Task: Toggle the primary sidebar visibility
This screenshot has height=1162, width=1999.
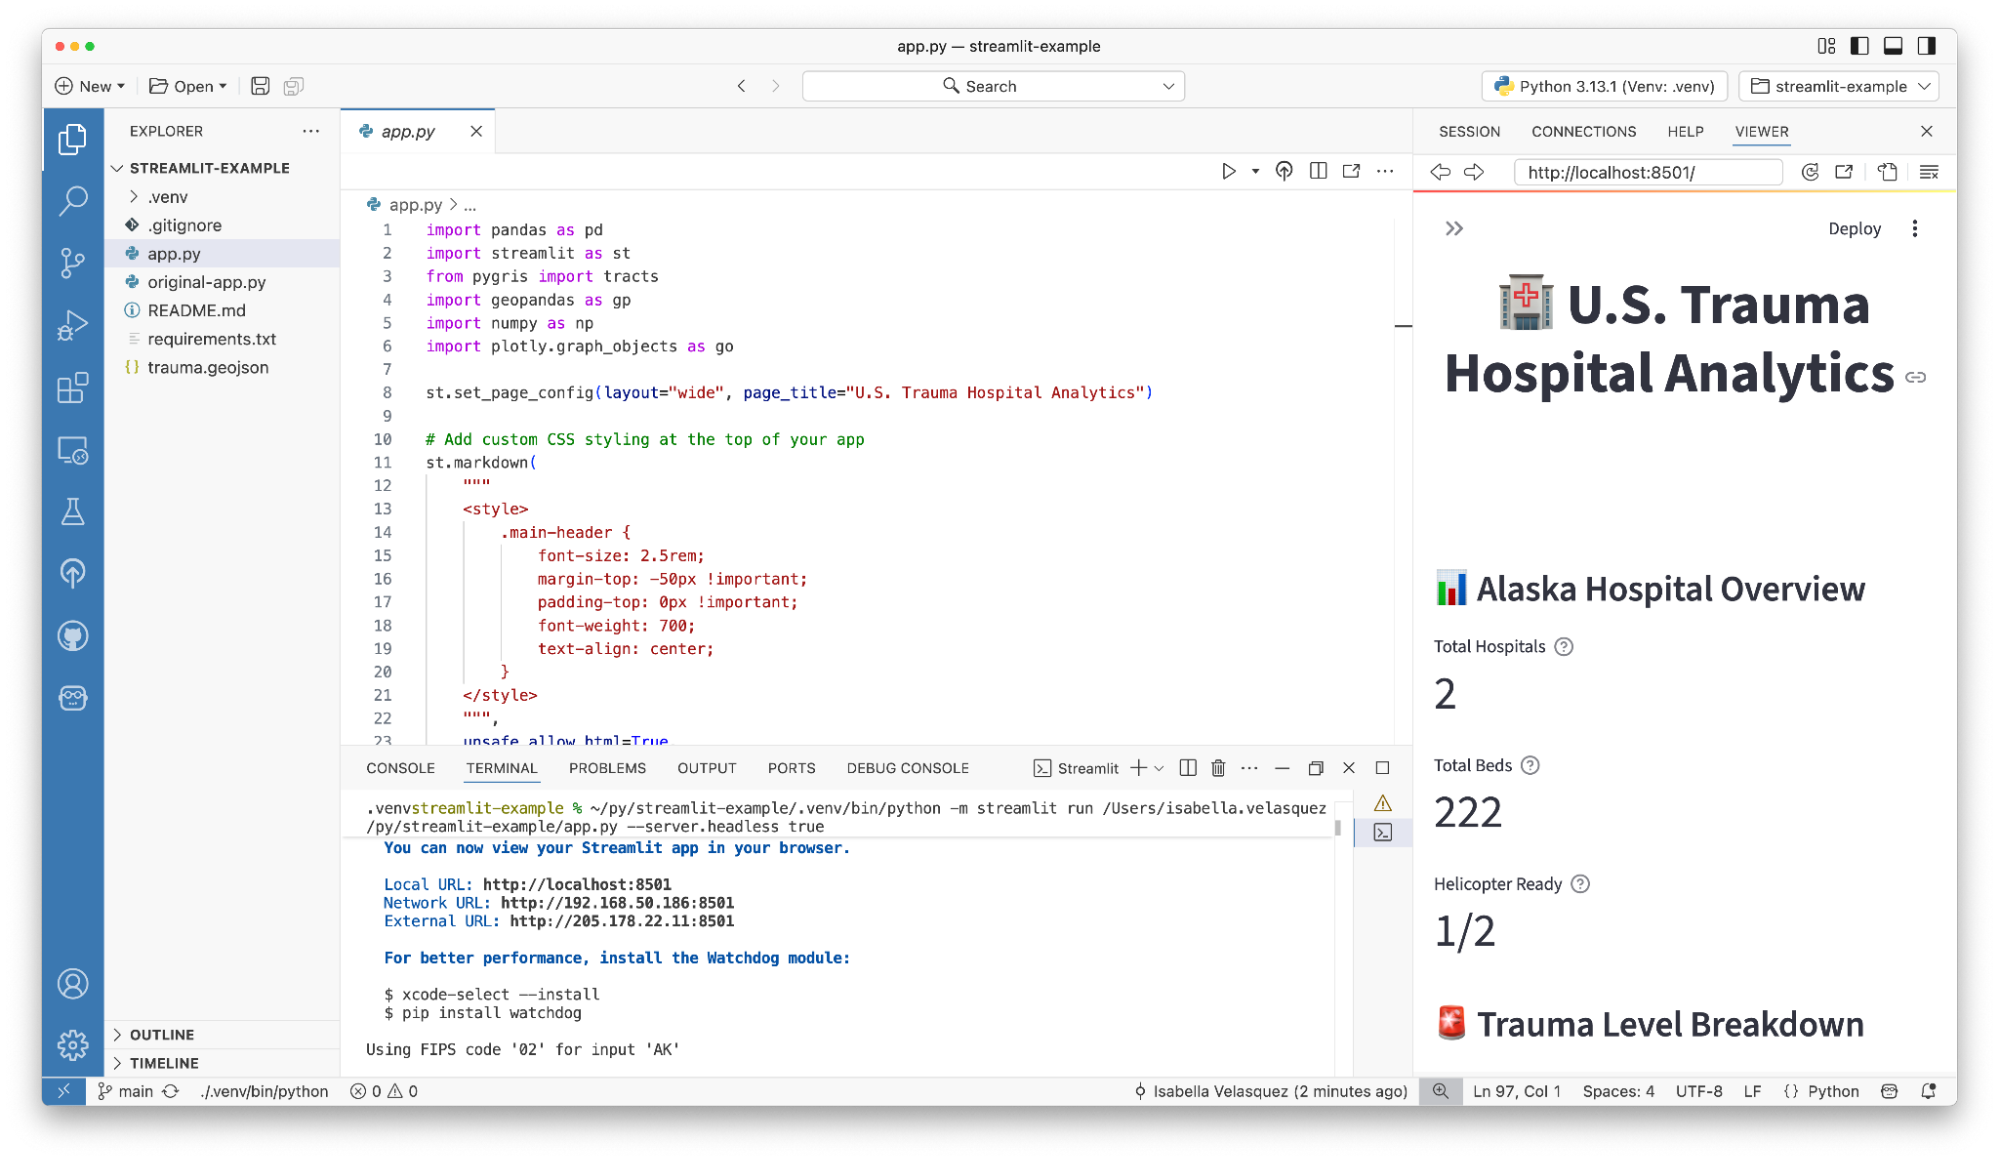Action: tap(1859, 46)
